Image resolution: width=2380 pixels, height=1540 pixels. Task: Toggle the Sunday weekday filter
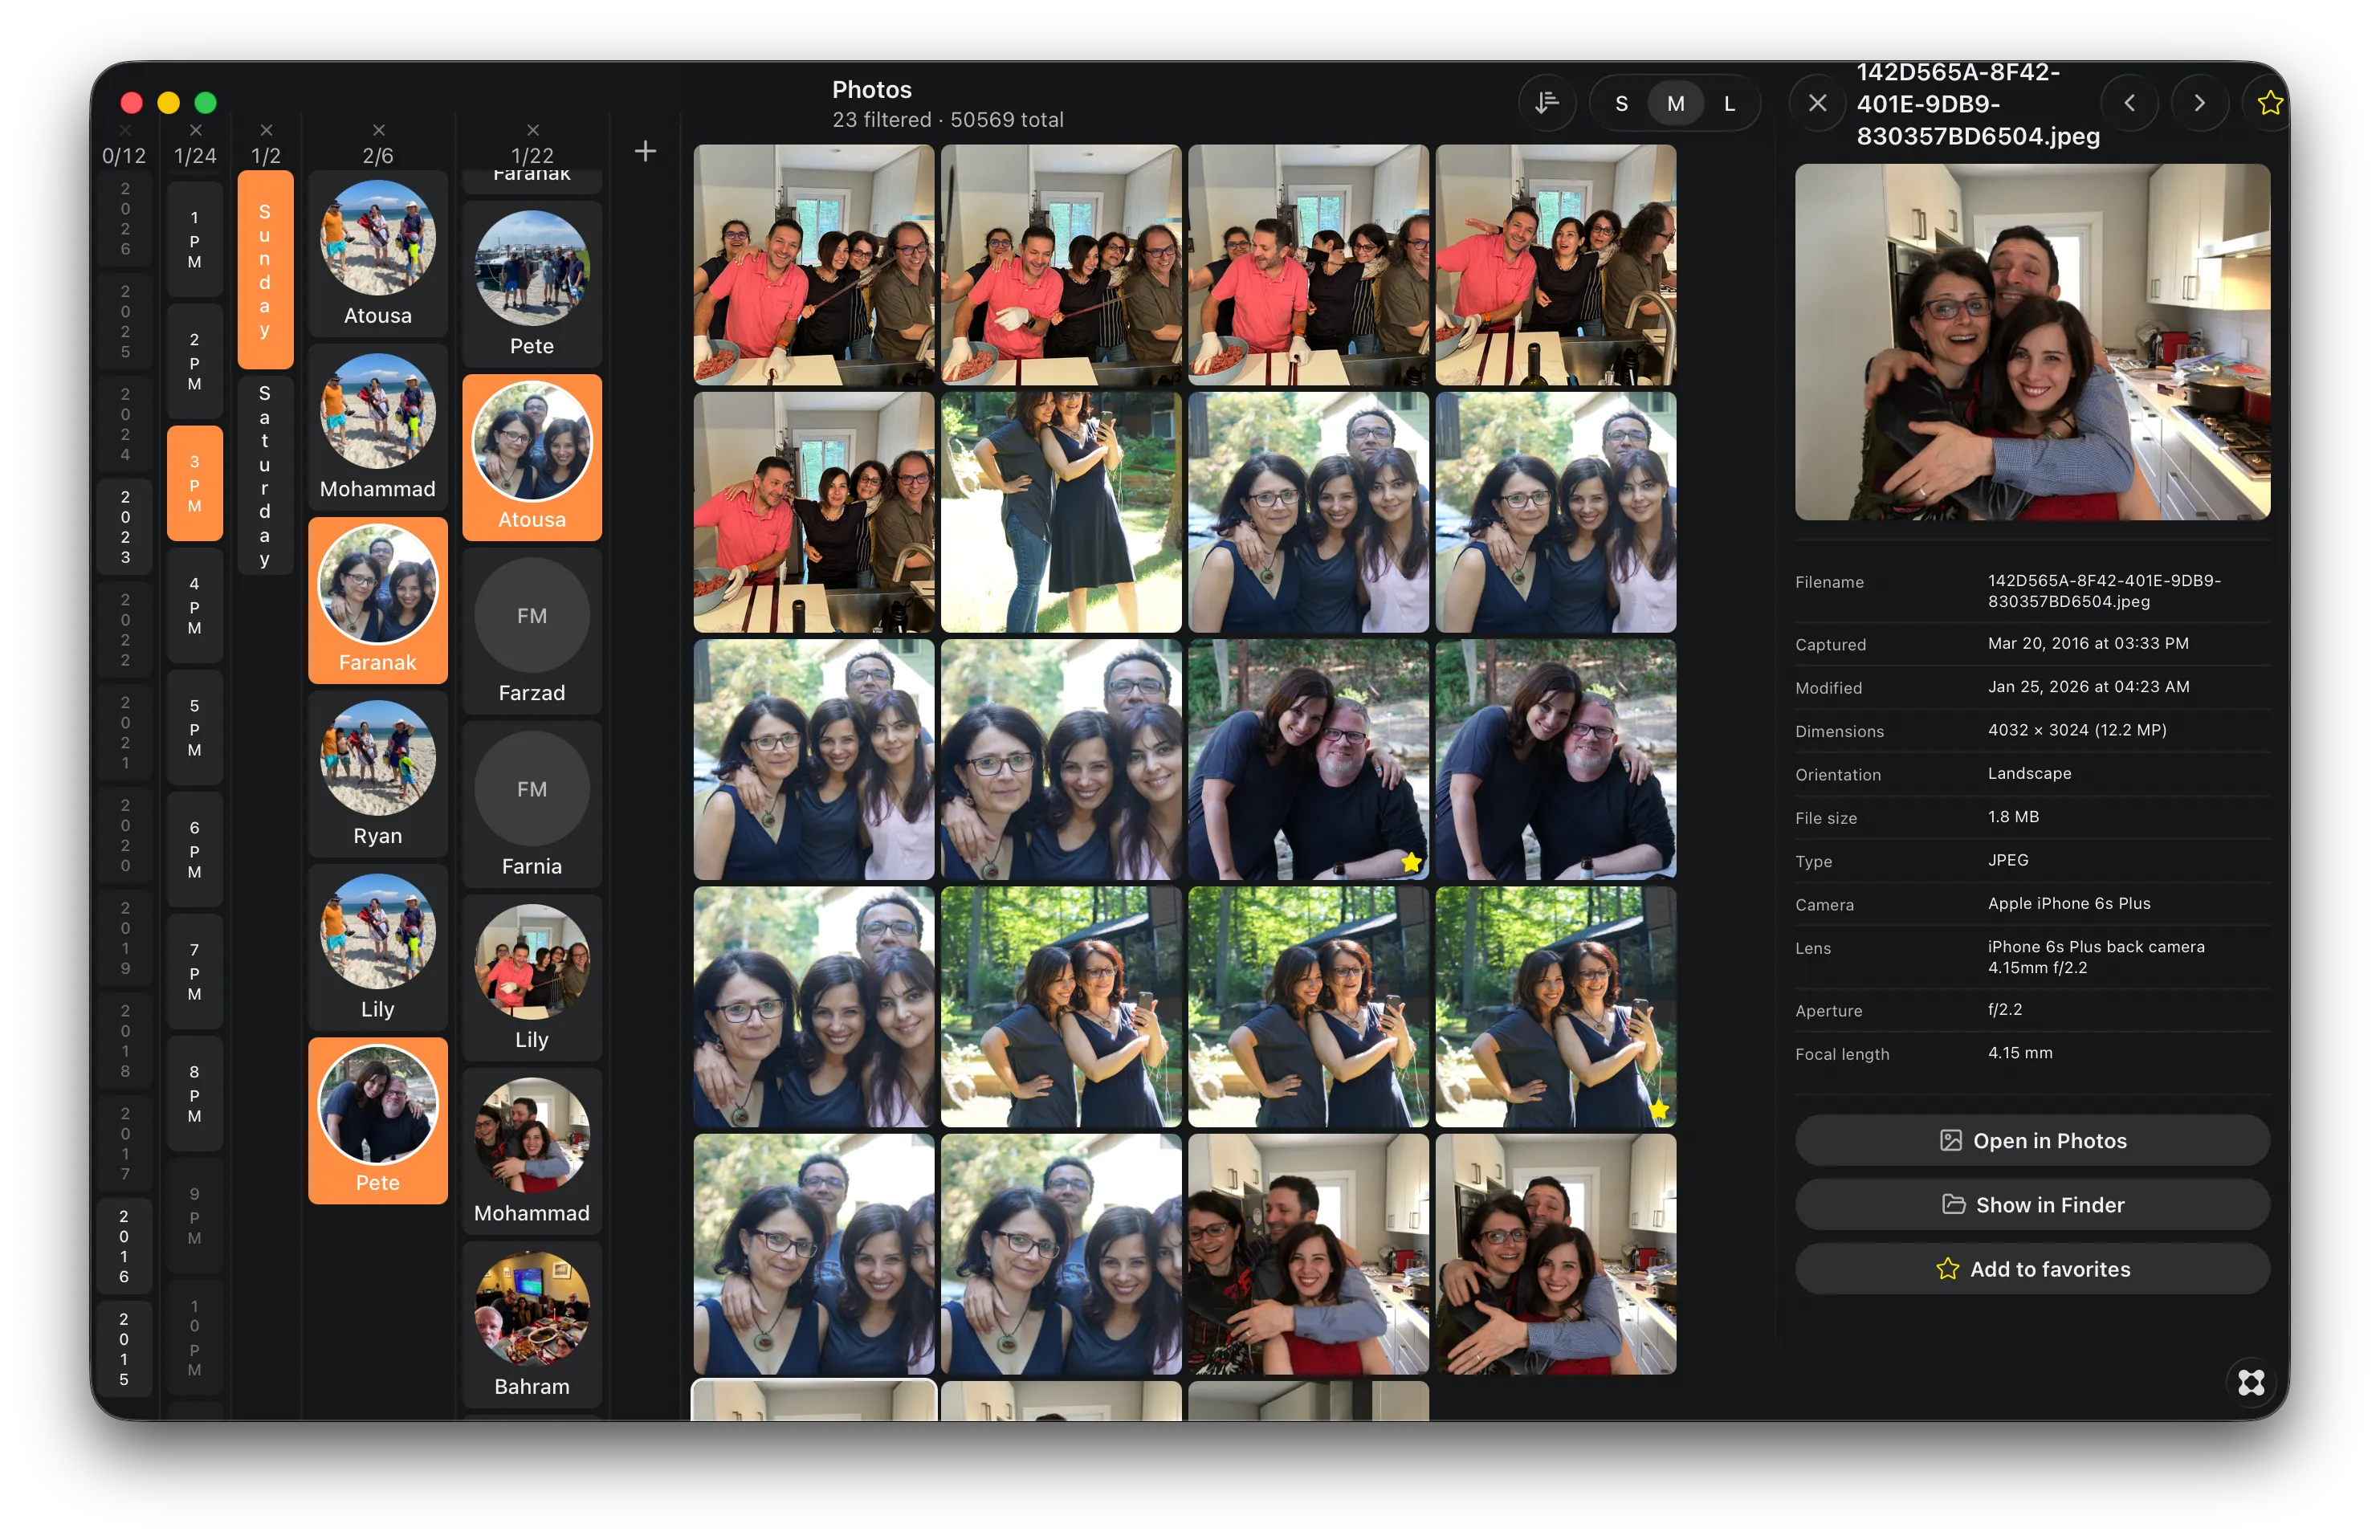265,270
